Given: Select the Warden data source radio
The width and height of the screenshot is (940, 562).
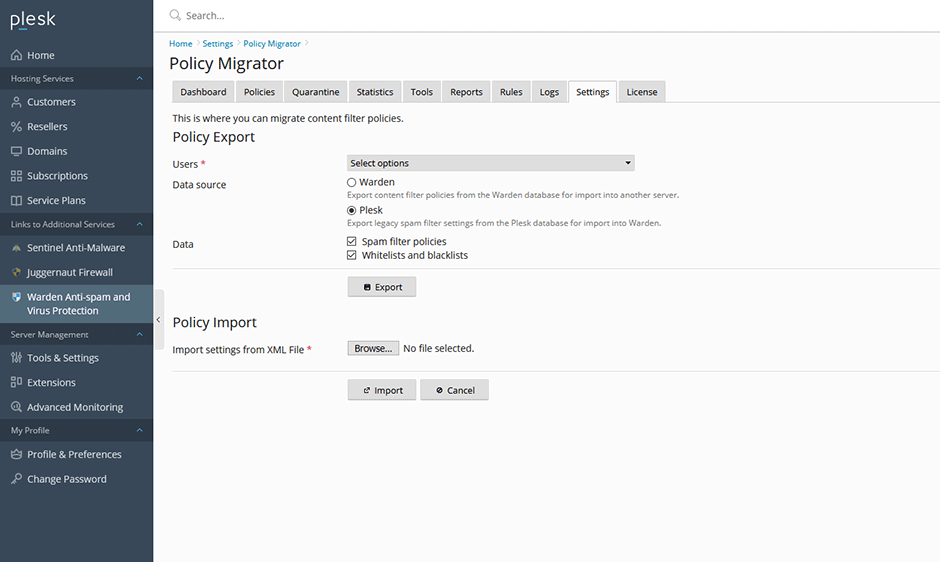Looking at the screenshot, I should click(351, 182).
